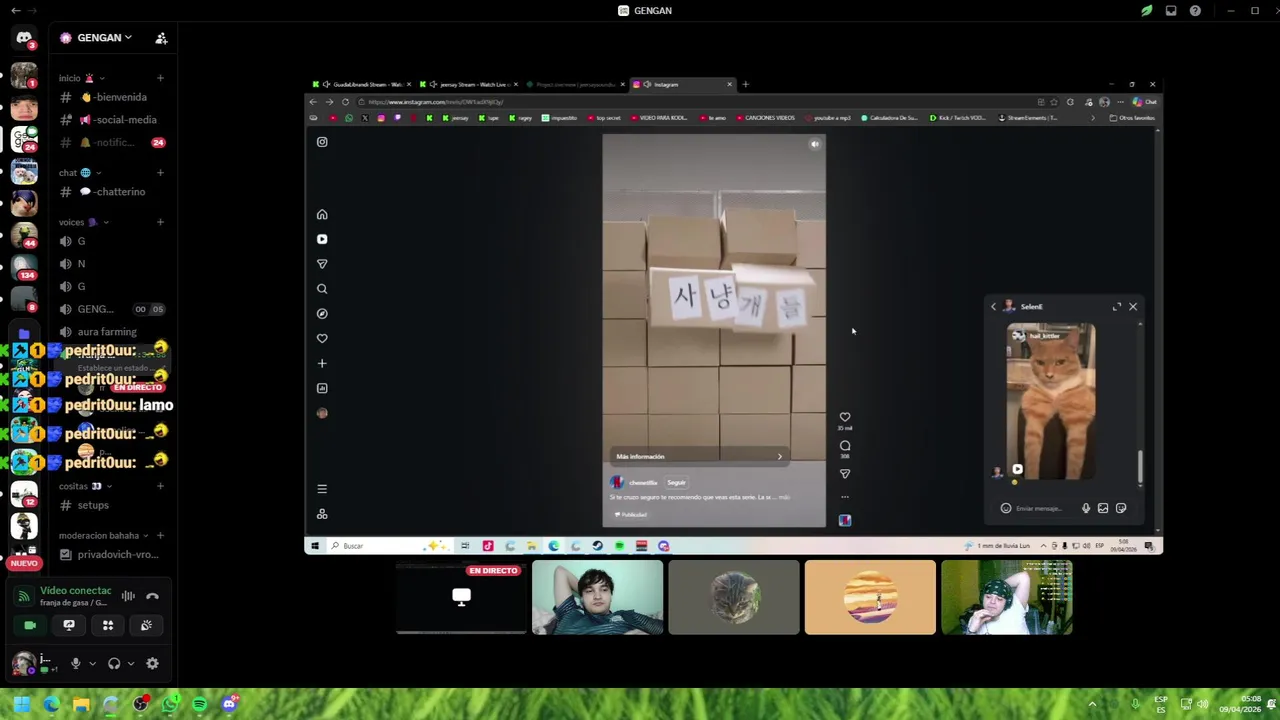Toggle noise suppression icon in voice panel

pyautogui.click(x=128, y=596)
